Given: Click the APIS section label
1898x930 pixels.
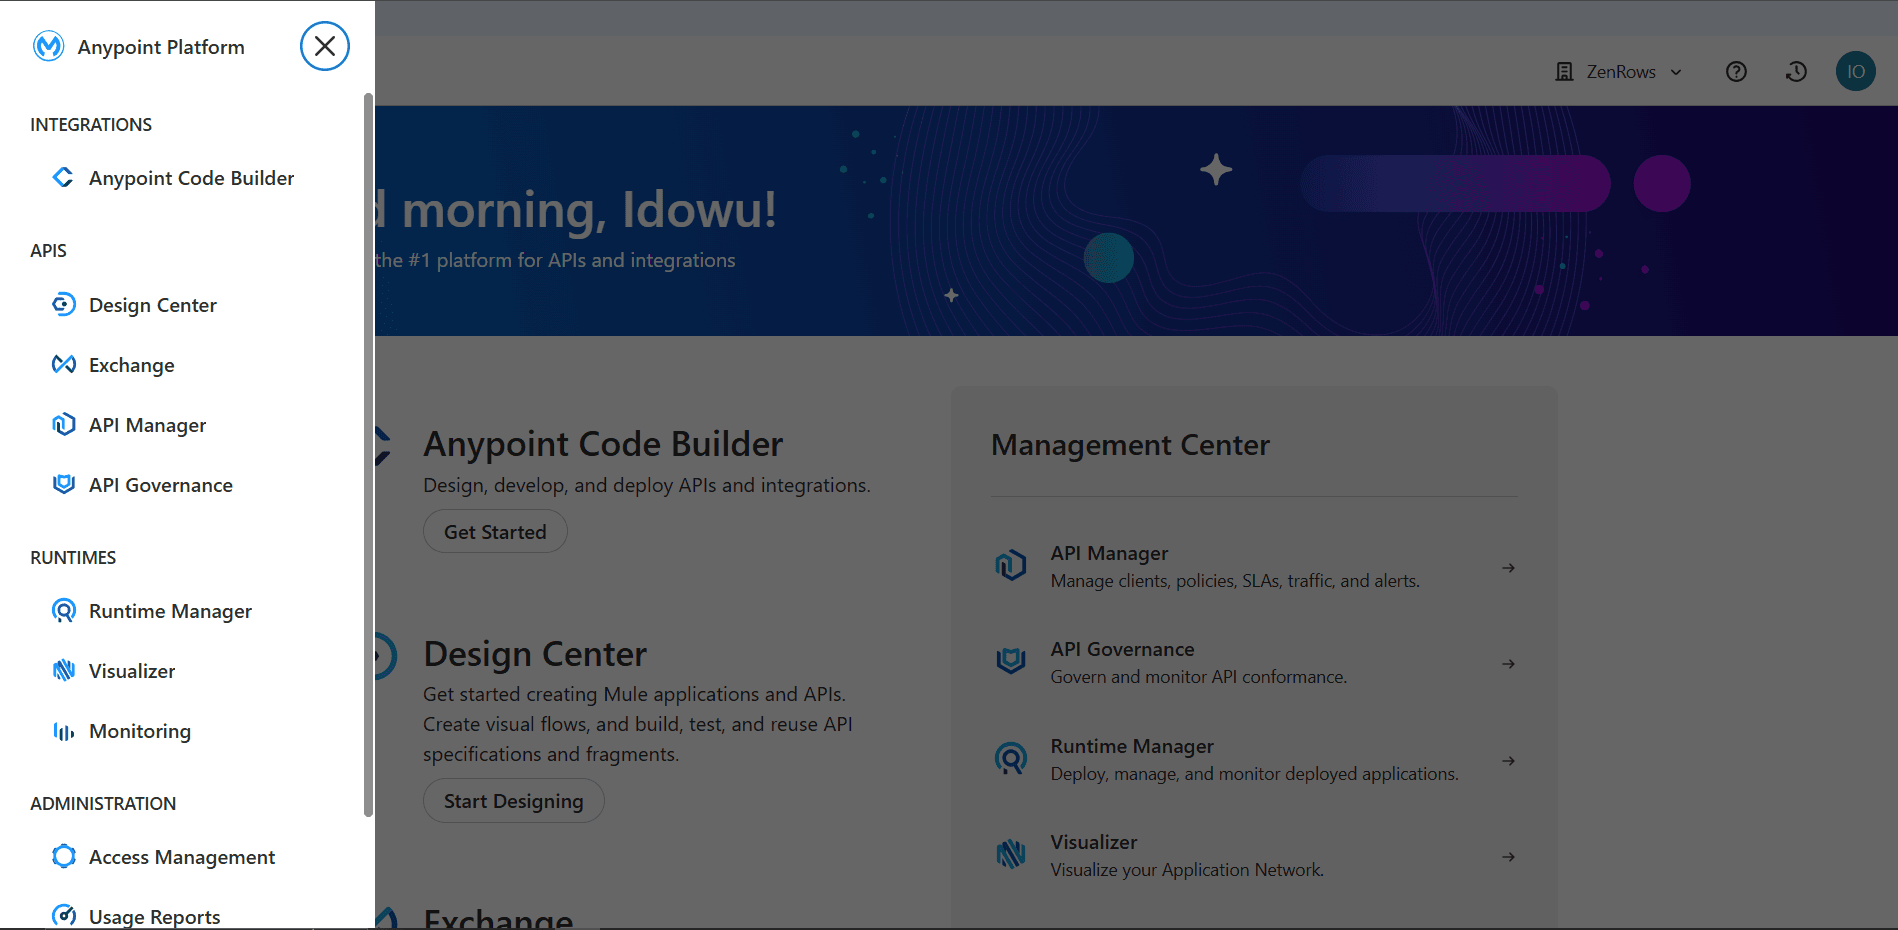Looking at the screenshot, I should click(x=48, y=251).
